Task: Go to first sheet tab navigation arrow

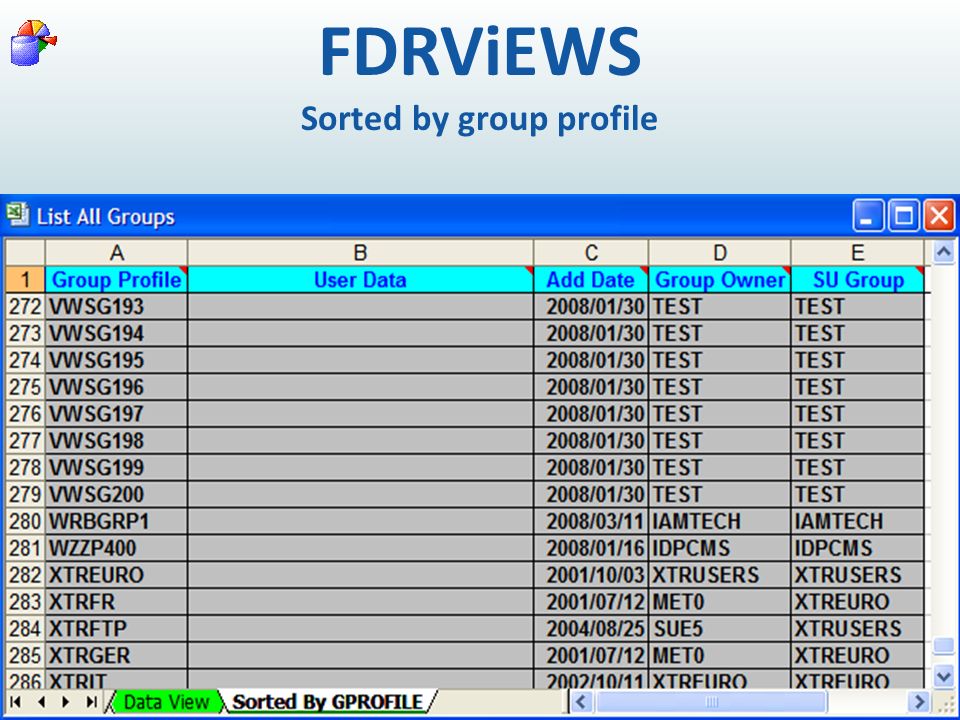Action: tap(16, 702)
